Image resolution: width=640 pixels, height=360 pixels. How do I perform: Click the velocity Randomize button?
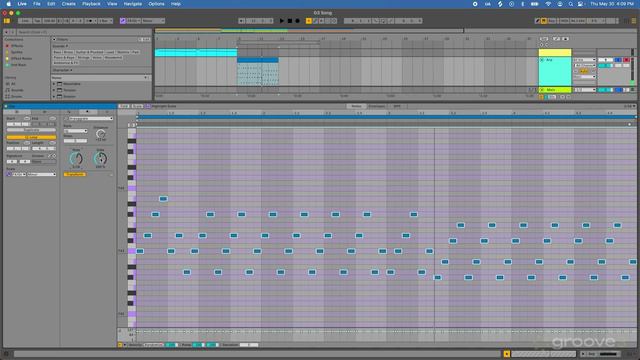[153, 345]
